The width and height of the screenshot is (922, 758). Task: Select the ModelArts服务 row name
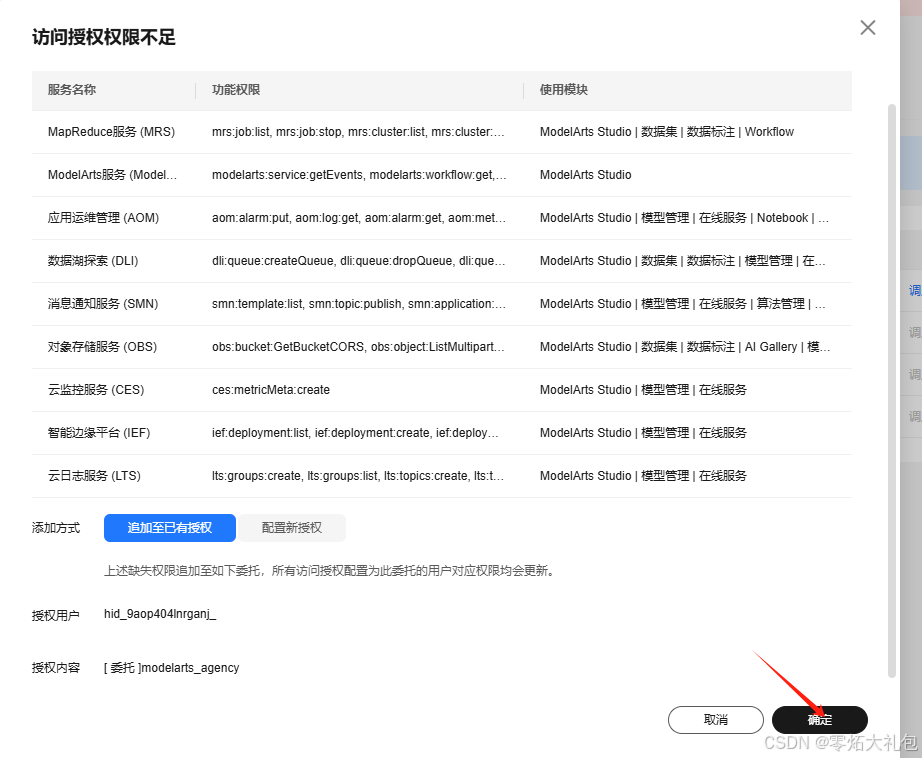point(112,175)
